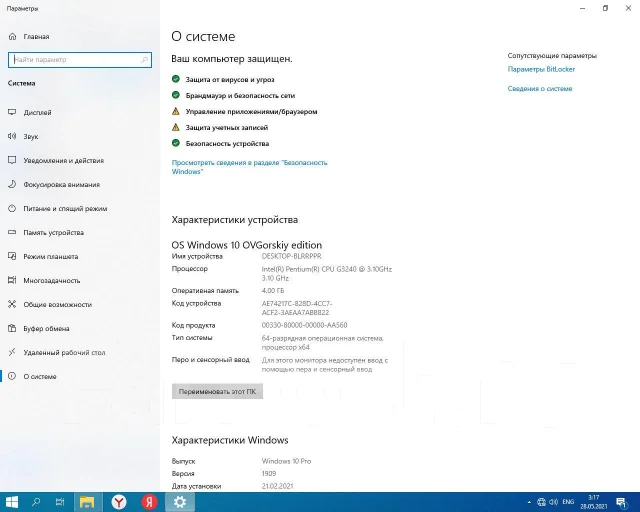This screenshot has height=512, width=640.
Task: Open action center notification icon
Action: 622,502
